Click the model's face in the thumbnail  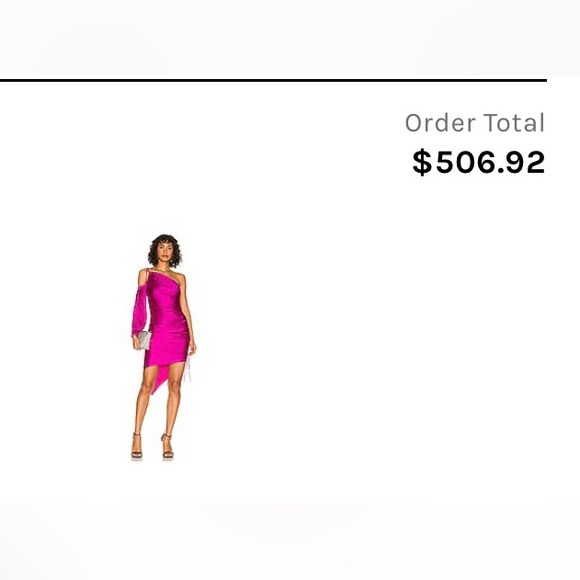click(x=165, y=251)
